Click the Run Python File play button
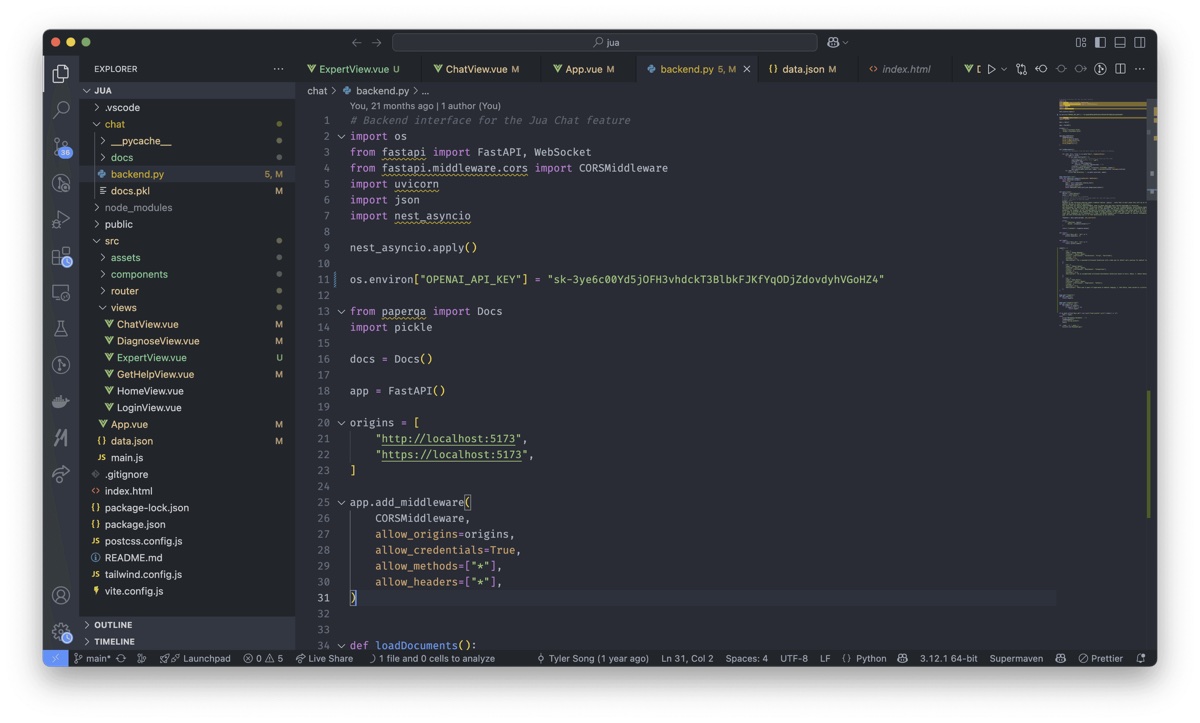This screenshot has width=1200, height=723. pyautogui.click(x=991, y=69)
